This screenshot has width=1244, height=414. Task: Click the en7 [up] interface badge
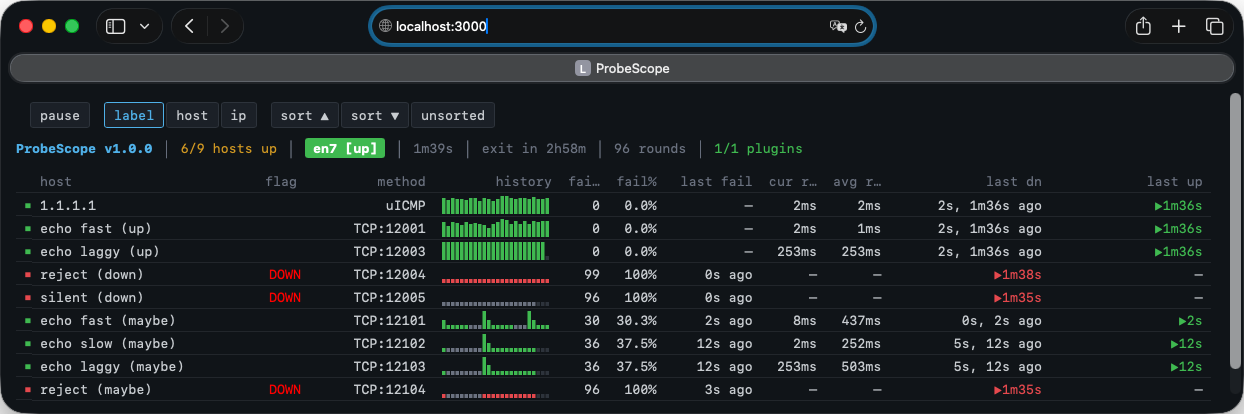point(345,149)
